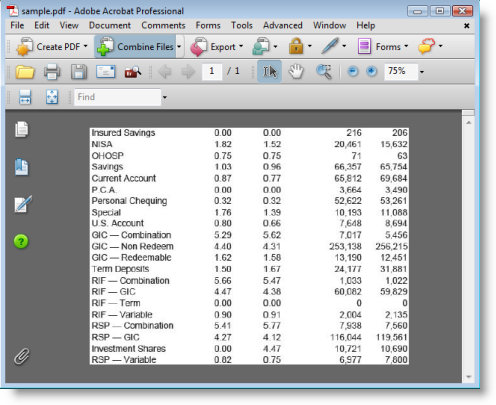Image resolution: width=496 pixels, height=405 pixels.
Task: Open the Help menu
Action: [366, 25]
